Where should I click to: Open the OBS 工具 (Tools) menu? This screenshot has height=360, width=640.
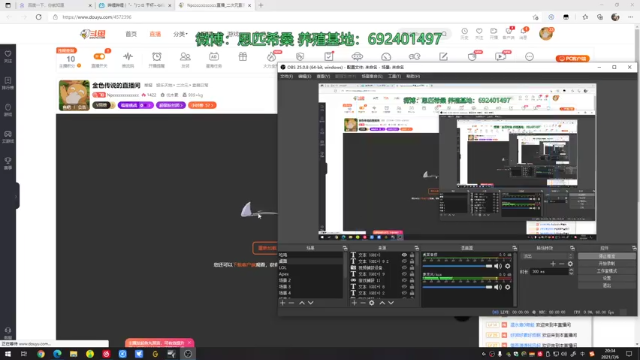(x=394, y=76)
